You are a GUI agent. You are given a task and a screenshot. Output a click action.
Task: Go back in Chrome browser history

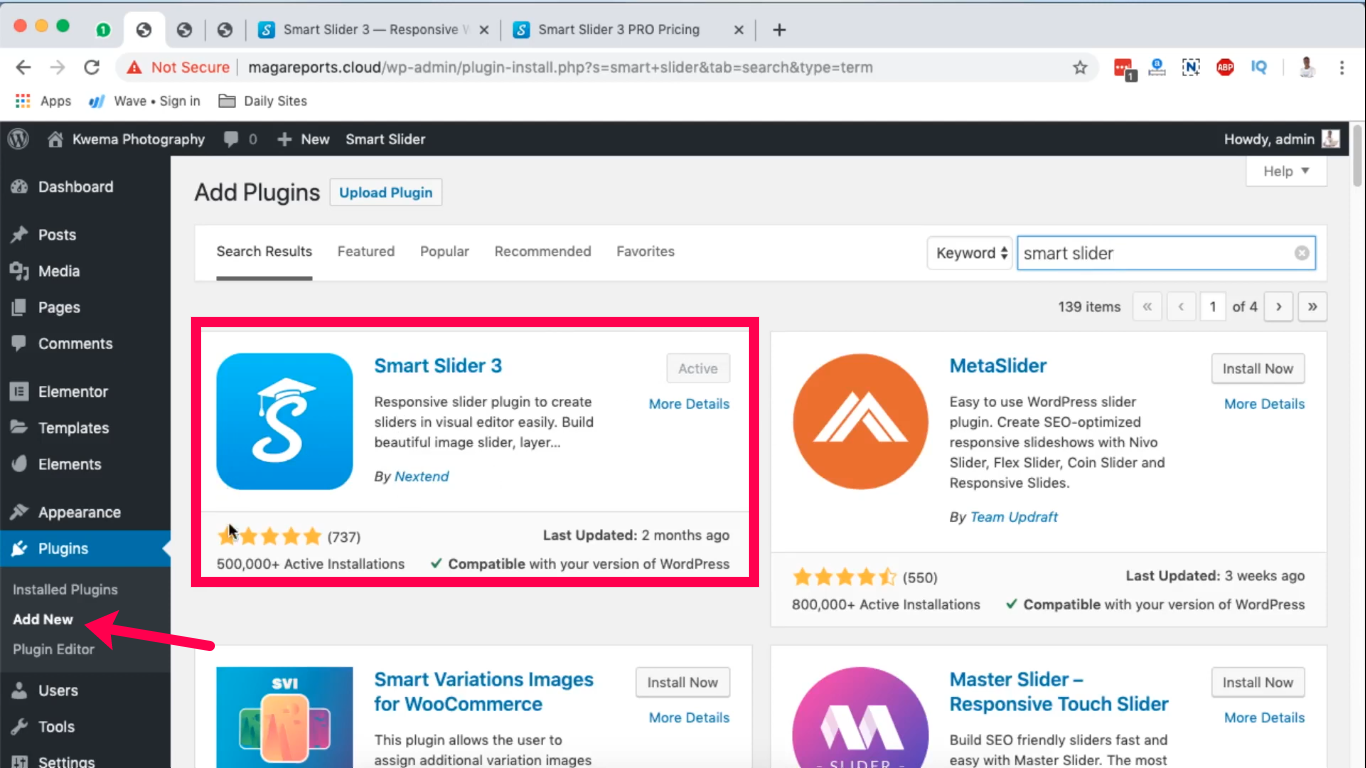(23, 67)
